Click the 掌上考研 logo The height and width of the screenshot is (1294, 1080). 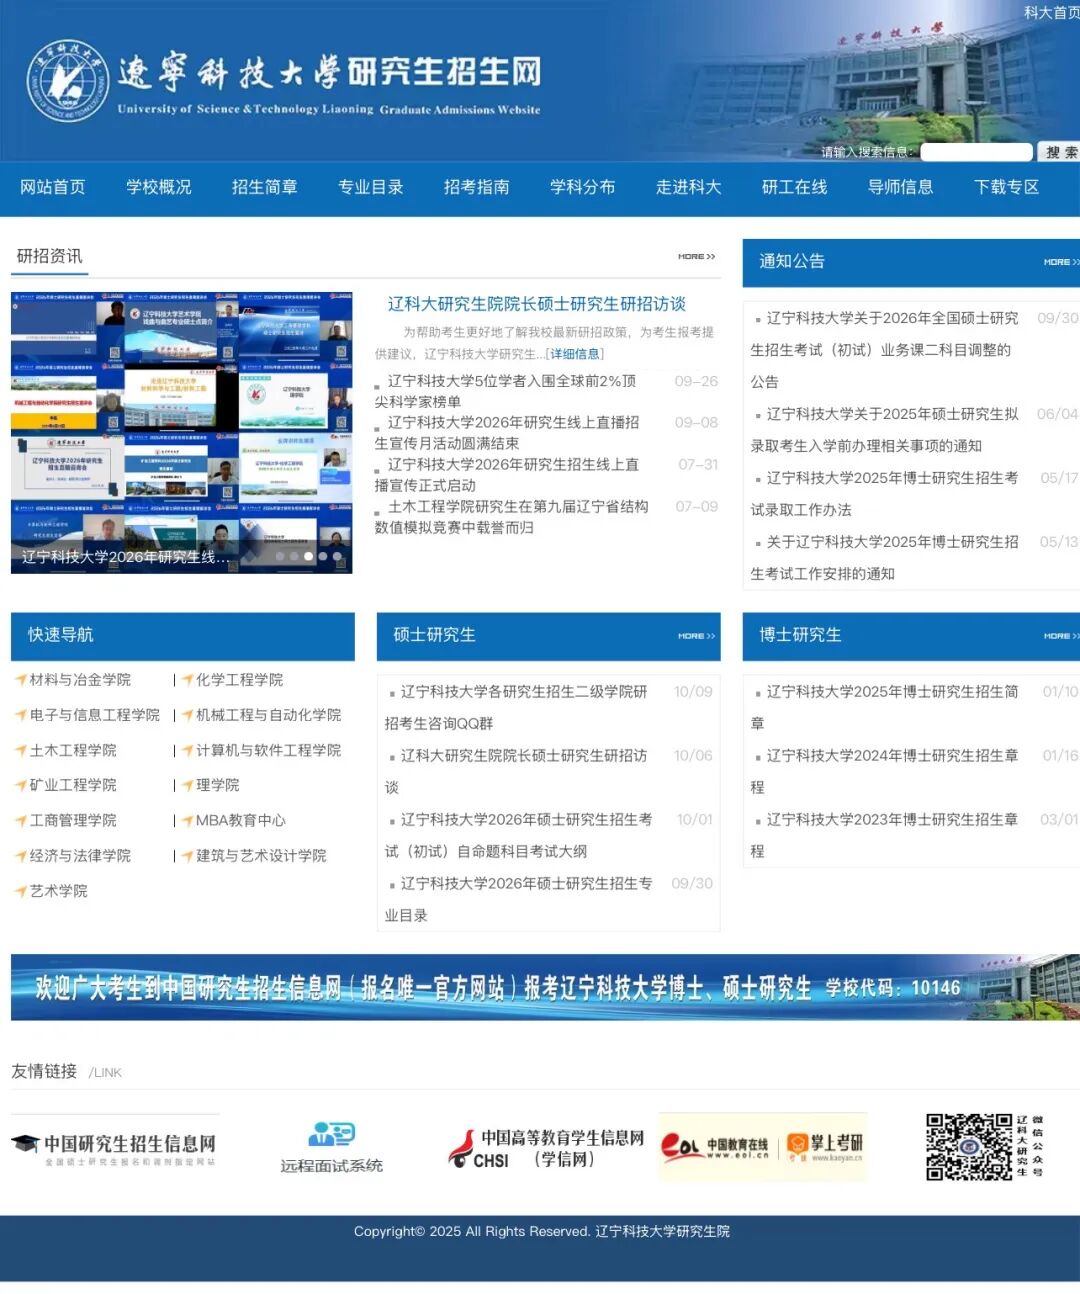[825, 1147]
